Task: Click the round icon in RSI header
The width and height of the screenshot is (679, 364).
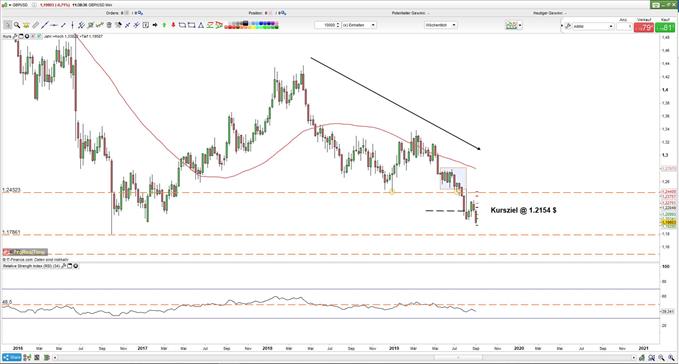Action: click(x=75, y=266)
